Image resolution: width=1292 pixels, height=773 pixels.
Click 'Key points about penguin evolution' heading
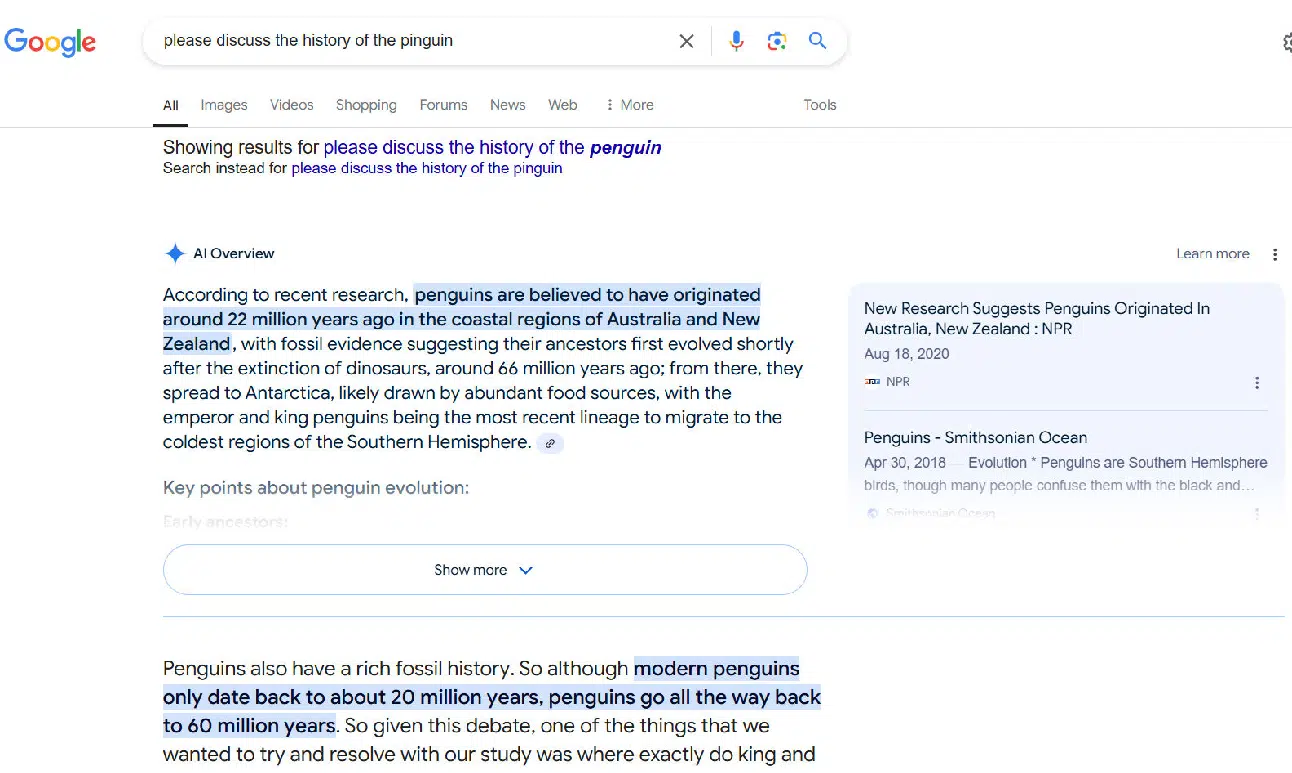pos(316,488)
